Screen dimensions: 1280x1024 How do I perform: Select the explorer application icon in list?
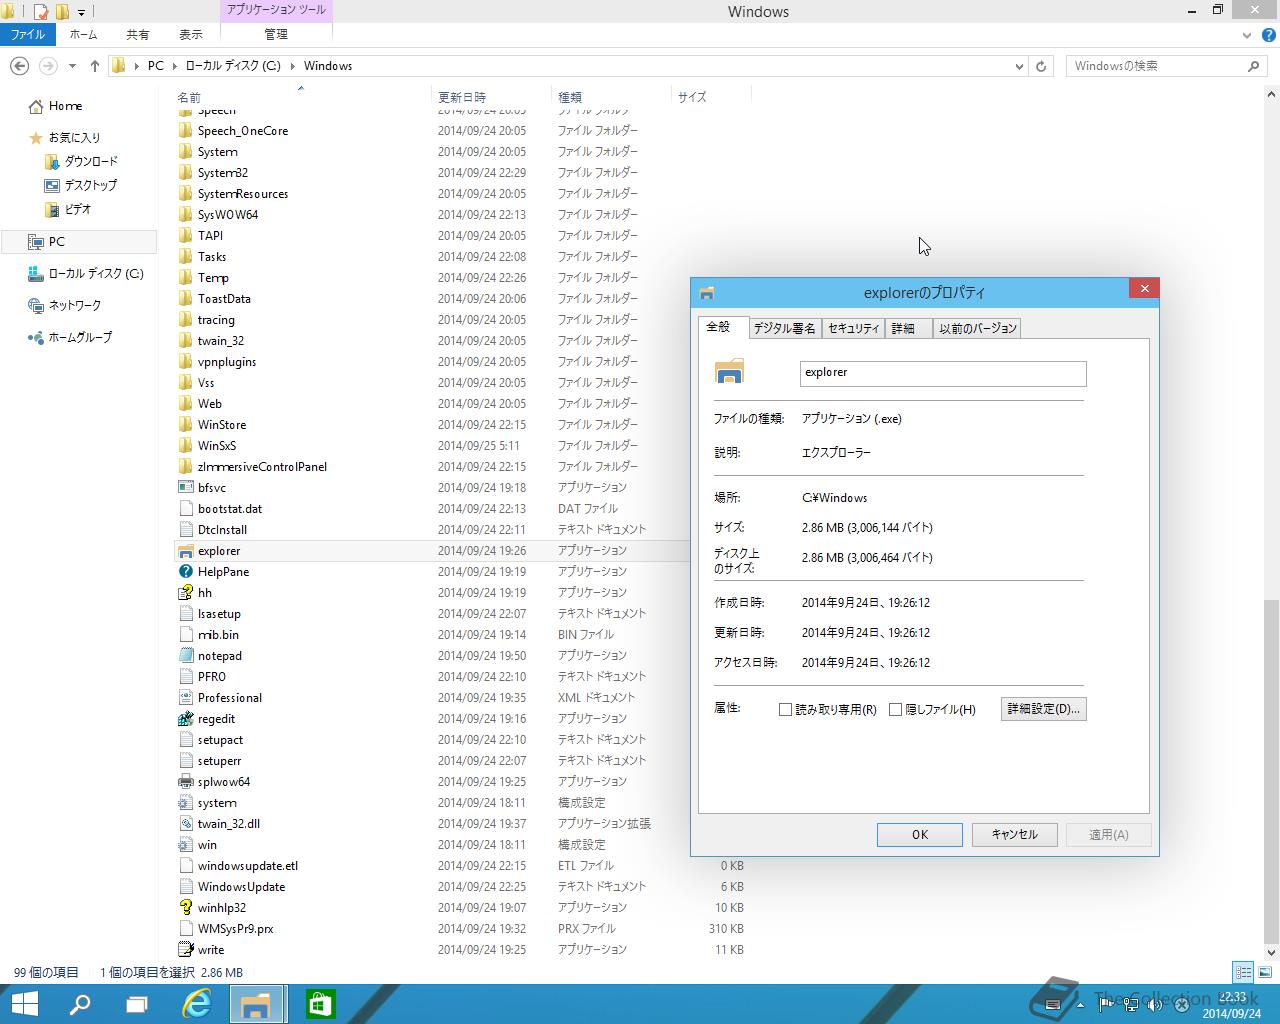pos(185,551)
